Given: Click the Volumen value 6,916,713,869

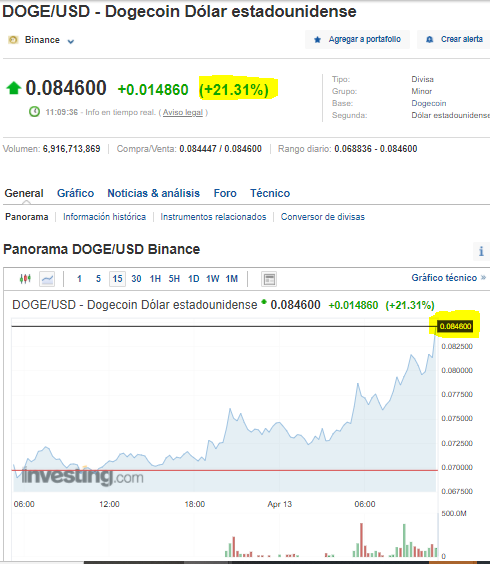Looking at the screenshot, I should pos(71,149).
